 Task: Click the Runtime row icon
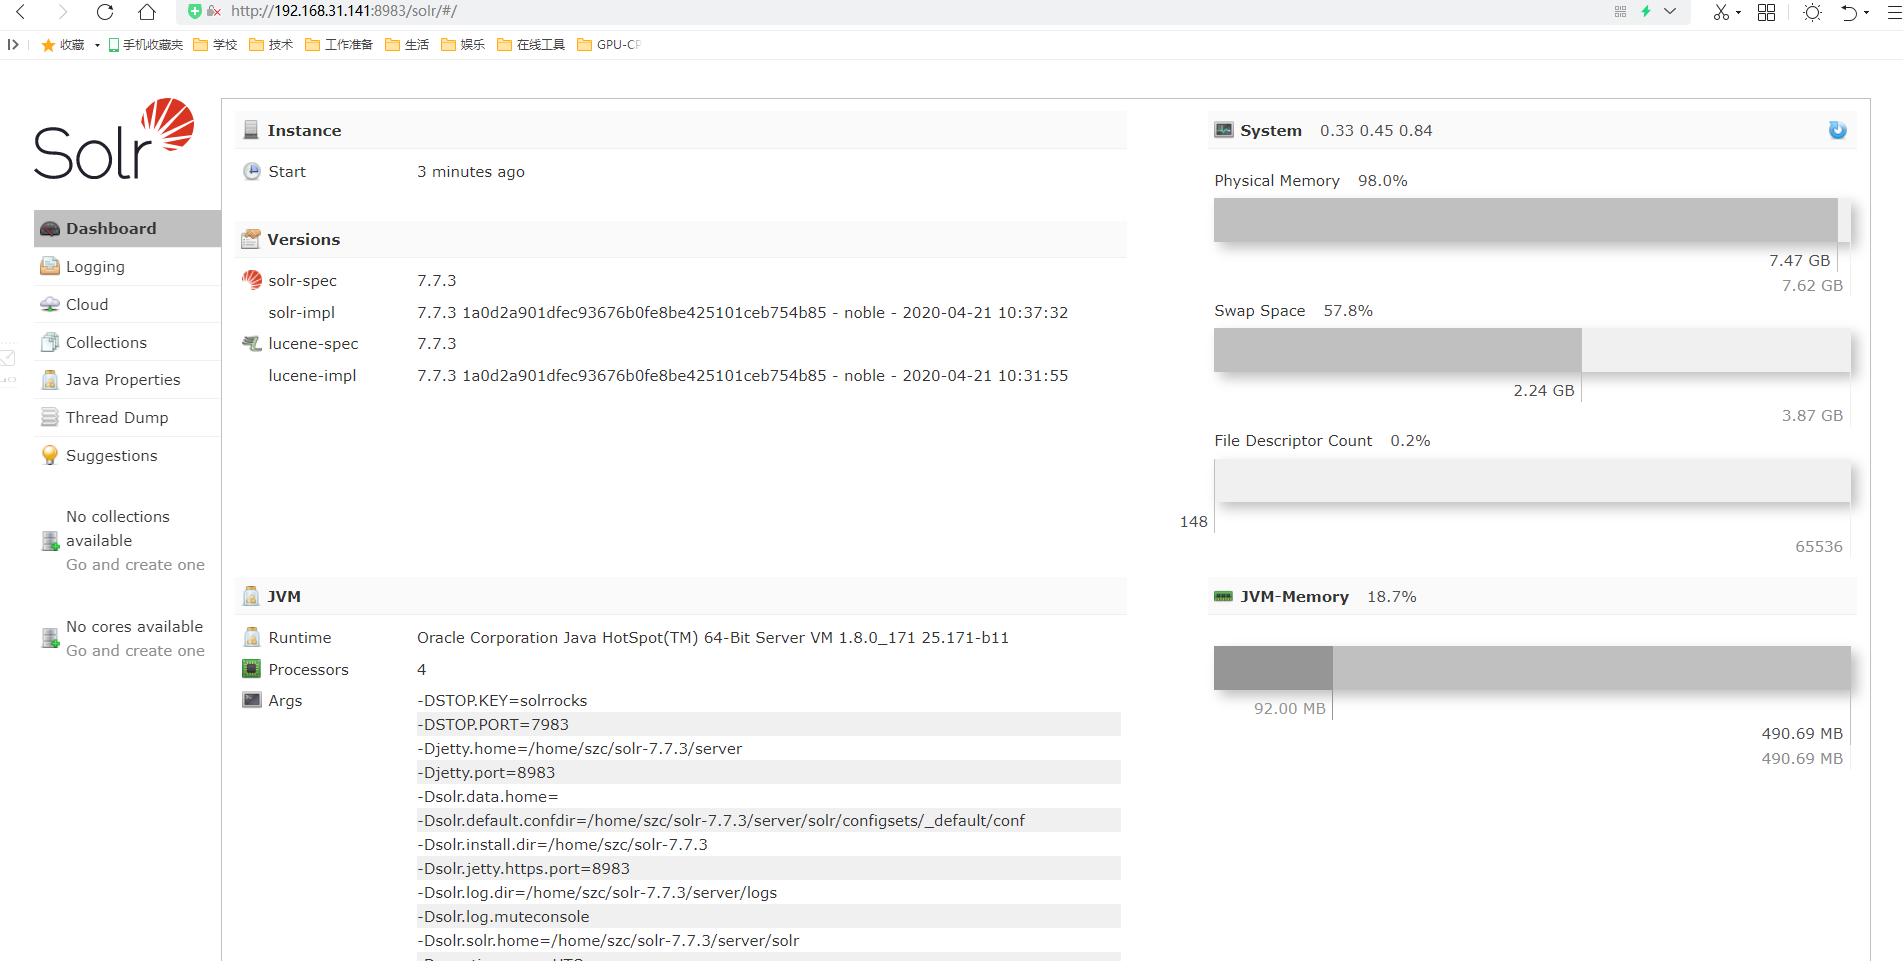click(252, 637)
